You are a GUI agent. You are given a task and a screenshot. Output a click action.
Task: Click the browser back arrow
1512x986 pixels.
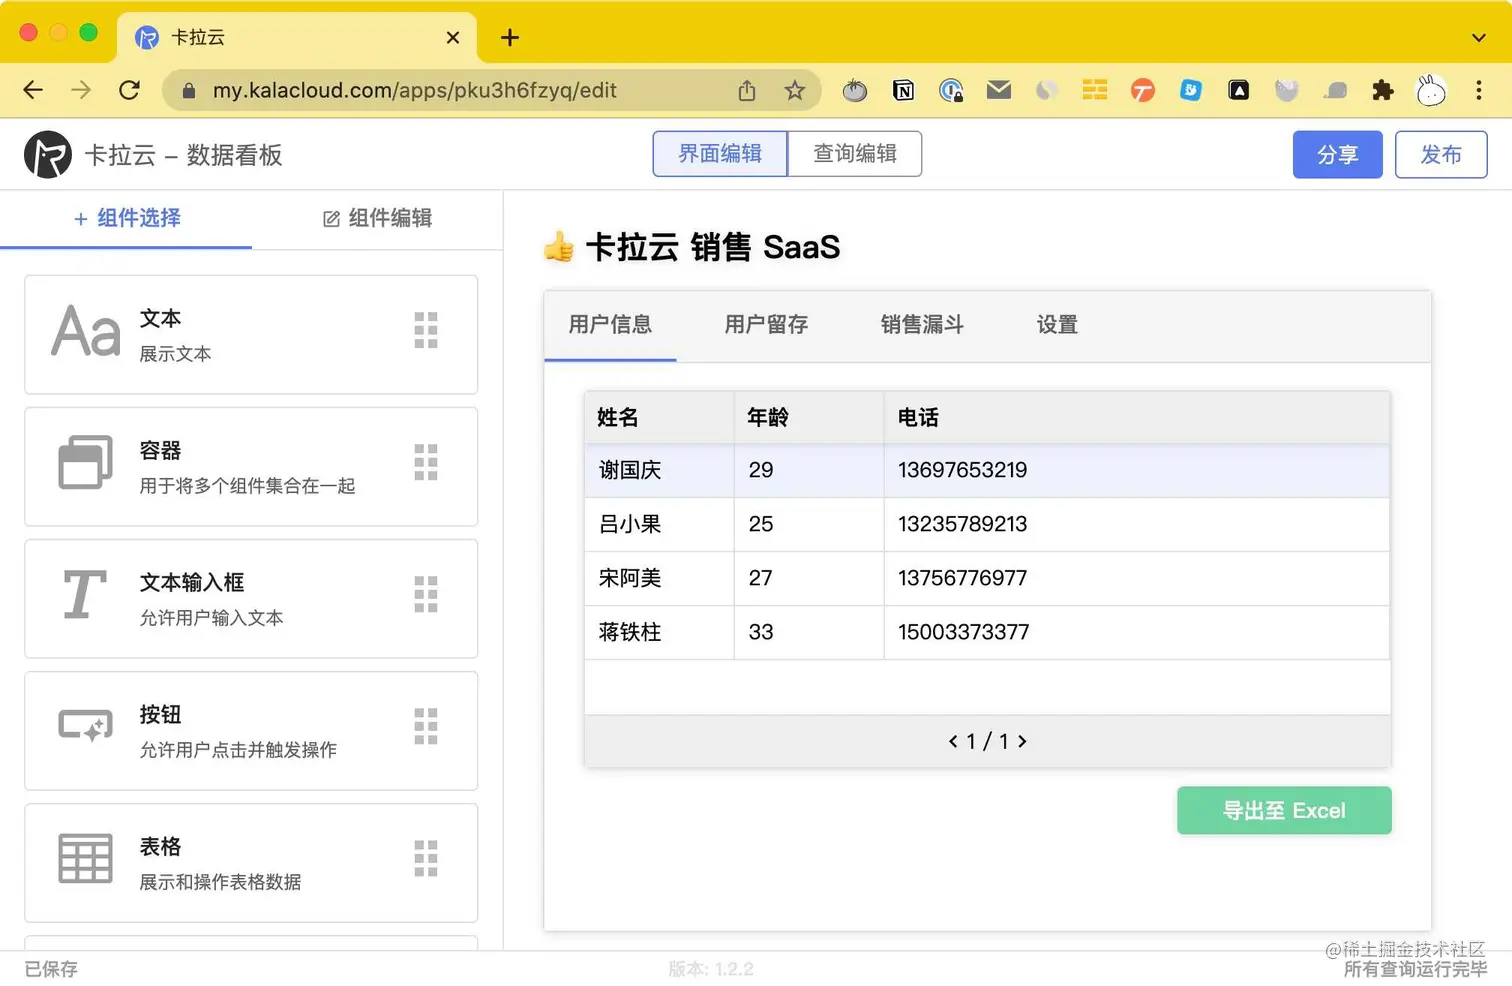click(33, 90)
